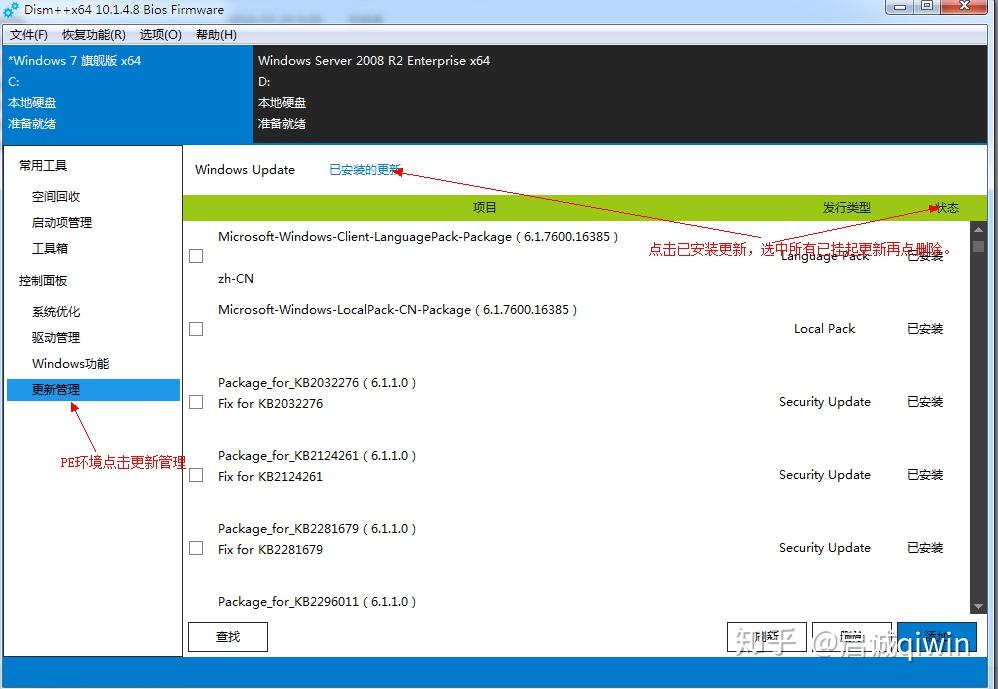Click the 删除 button
998x689 pixels.
(x=852, y=636)
